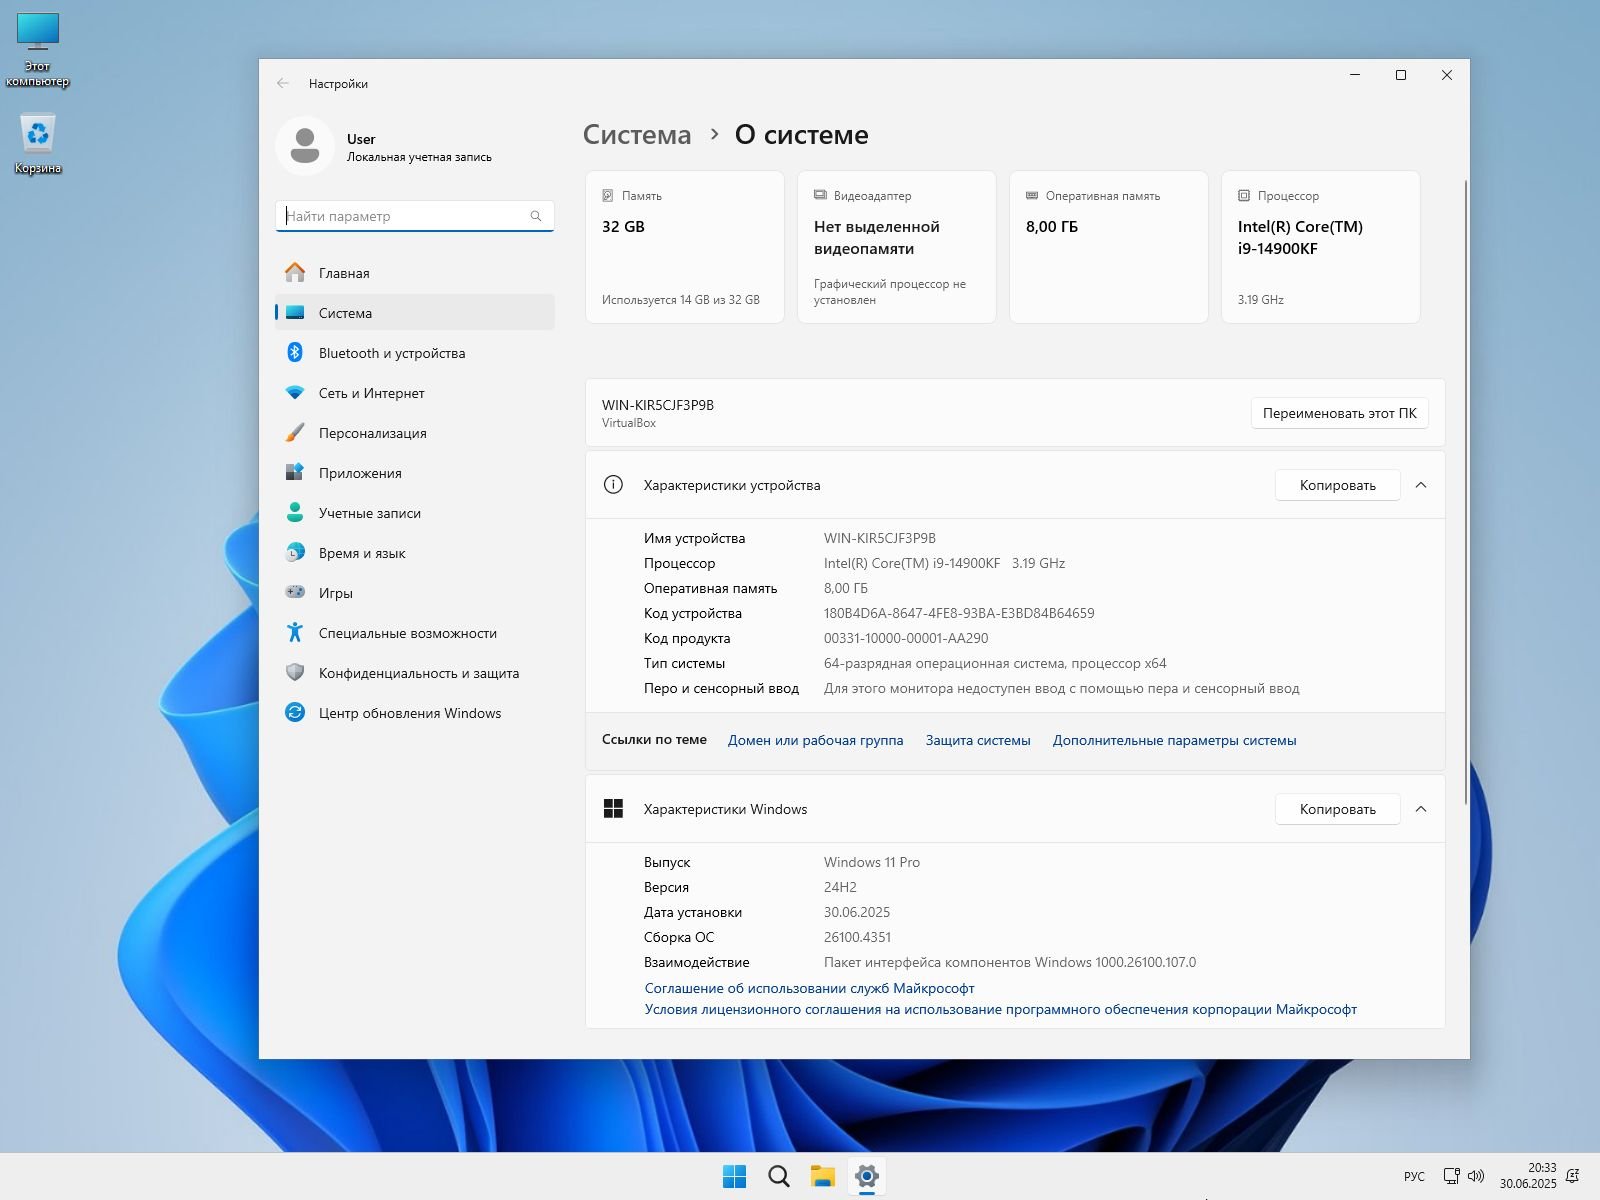Go to Сеть и Интернет
The width and height of the screenshot is (1600, 1200).
pos(415,393)
